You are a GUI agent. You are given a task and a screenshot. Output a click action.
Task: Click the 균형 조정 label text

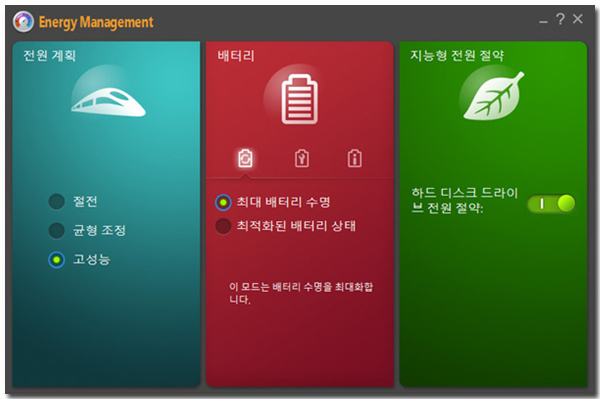(x=99, y=230)
